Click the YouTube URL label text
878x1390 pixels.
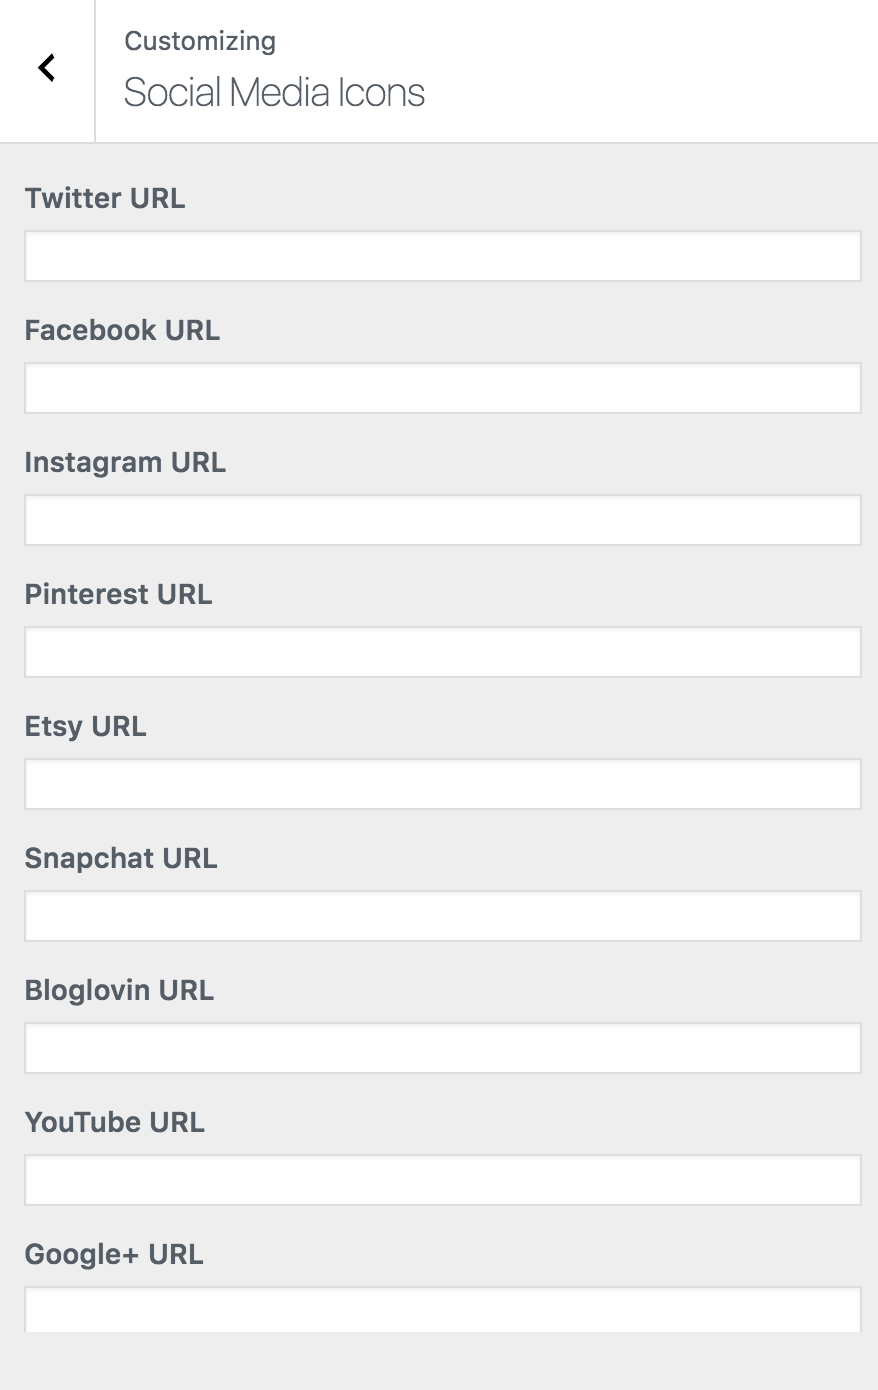(x=114, y=1122)
